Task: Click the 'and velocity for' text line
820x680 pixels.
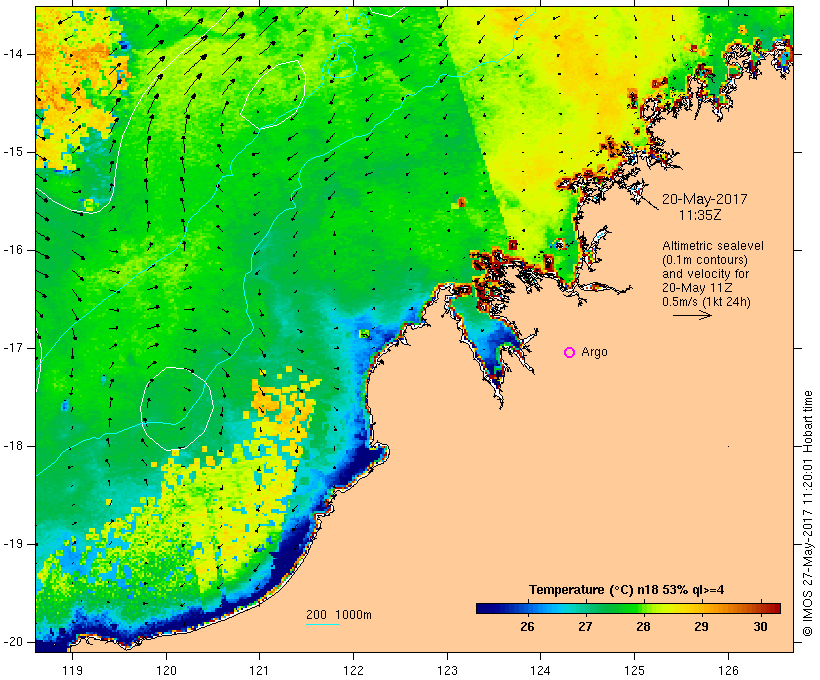Action: [x=705, y=274]
